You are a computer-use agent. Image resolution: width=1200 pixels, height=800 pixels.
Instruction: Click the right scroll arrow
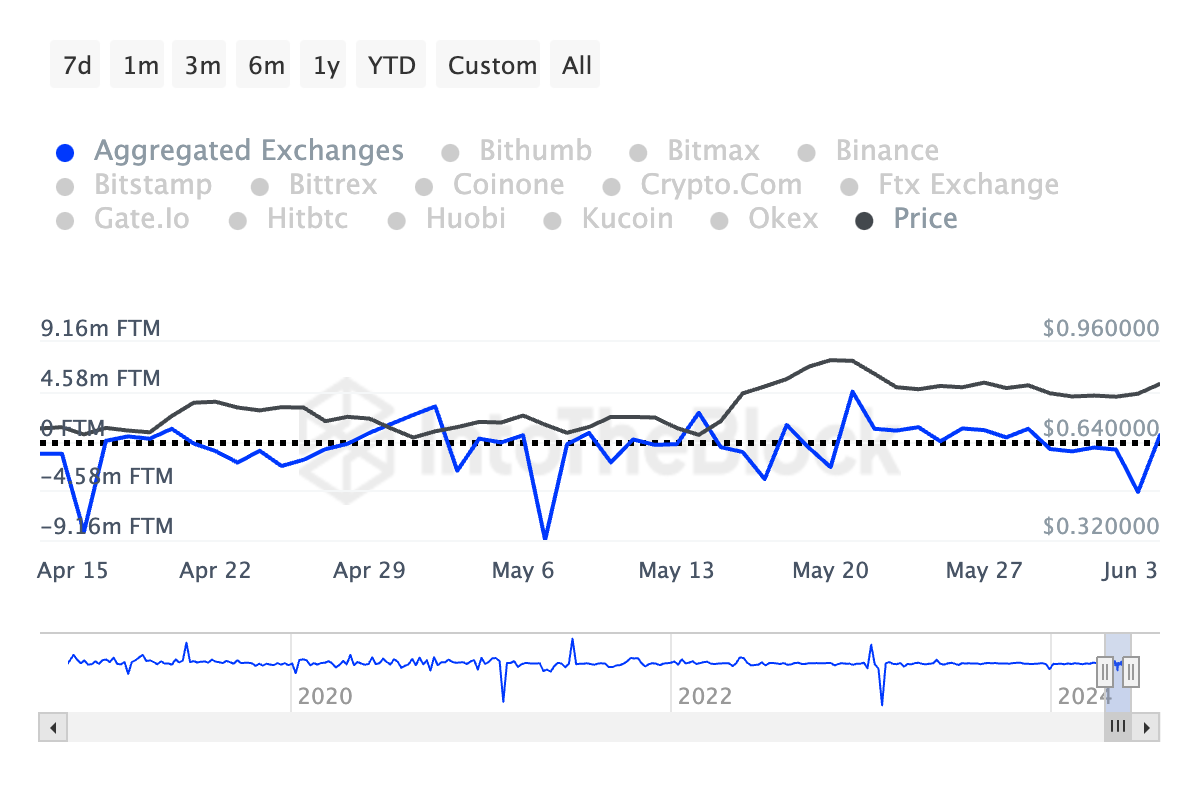1148,727
